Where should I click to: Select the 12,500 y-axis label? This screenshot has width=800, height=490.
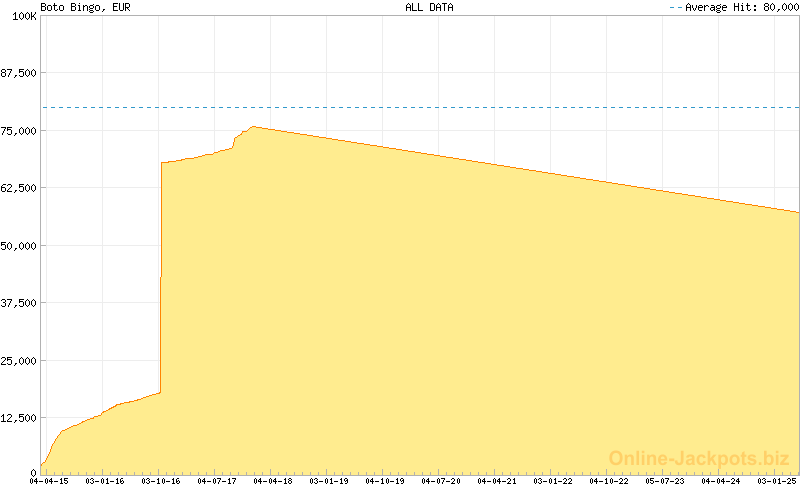19,418
